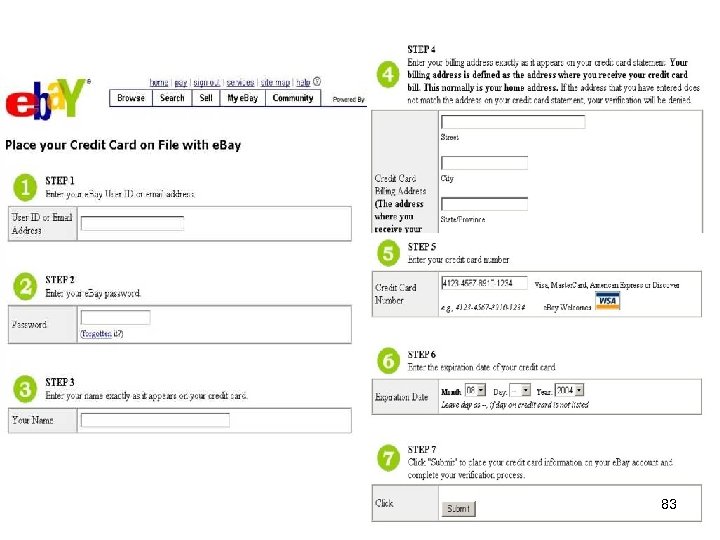Focus the Password field

tap(115, 318)
